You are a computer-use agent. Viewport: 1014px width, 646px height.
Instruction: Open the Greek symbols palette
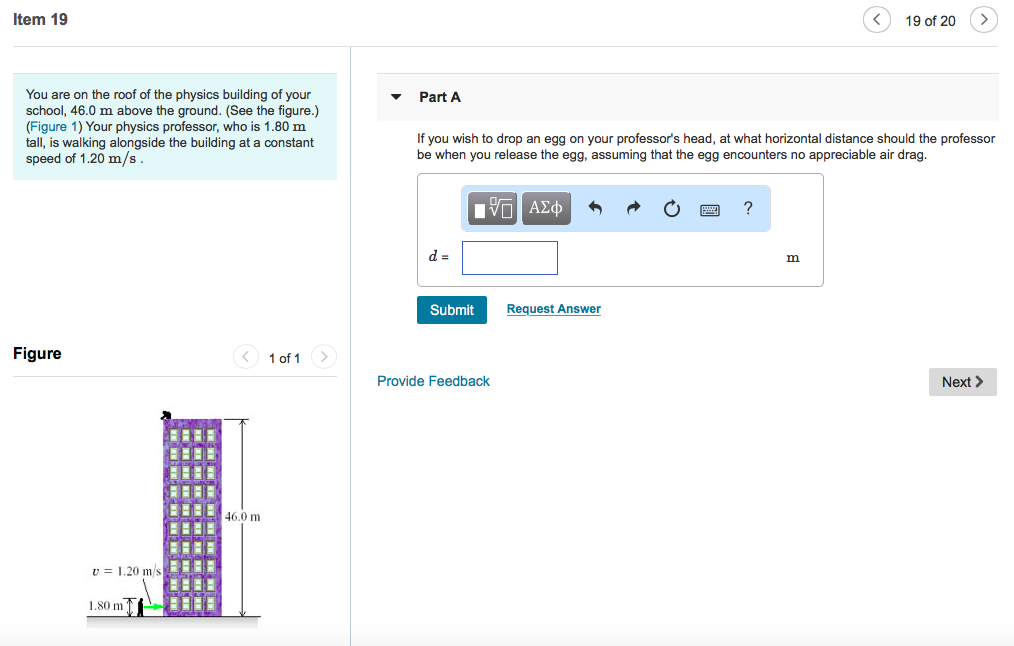point(546,208)
